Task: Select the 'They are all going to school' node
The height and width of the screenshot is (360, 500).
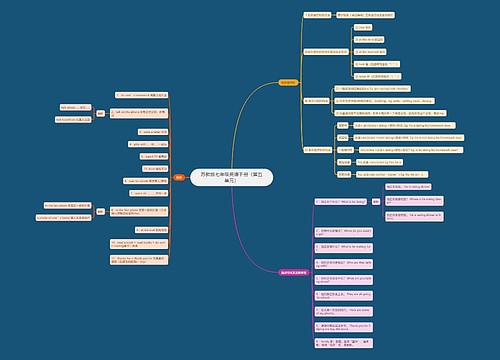Action: 344,296
